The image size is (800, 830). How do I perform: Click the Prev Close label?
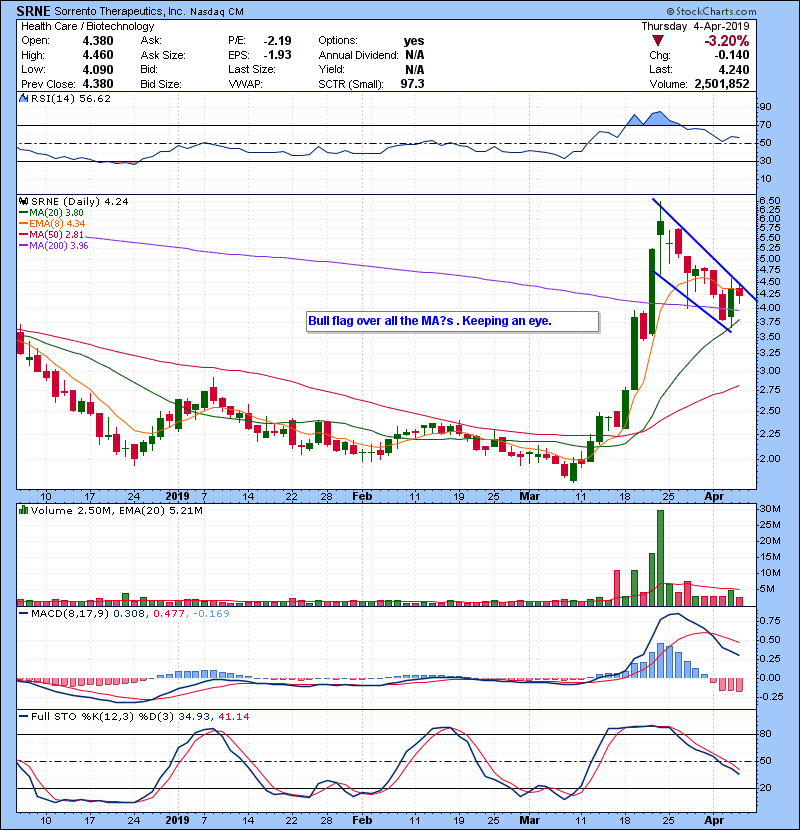pos(48,84)
